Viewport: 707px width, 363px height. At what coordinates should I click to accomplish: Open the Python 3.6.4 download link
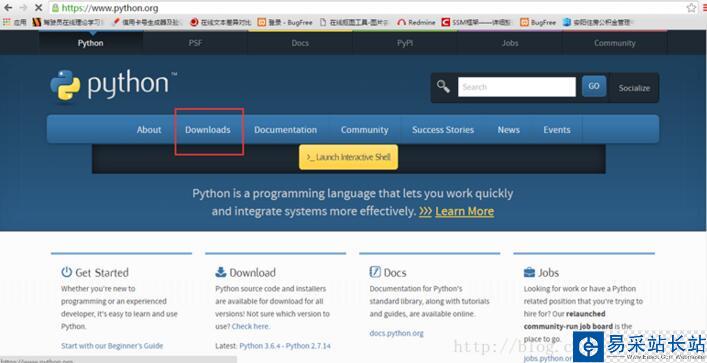click(x=261, y=346)
